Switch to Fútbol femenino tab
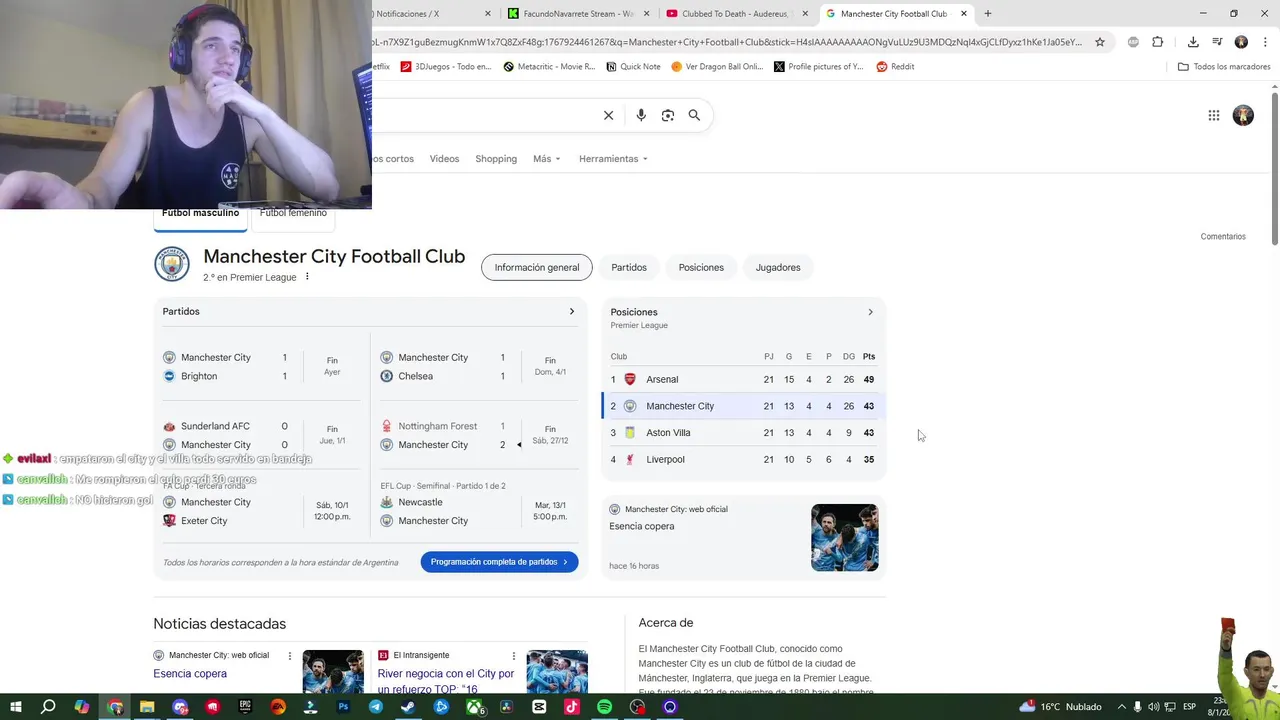This screenshot has height=720, width=1280. pos(293,213)
